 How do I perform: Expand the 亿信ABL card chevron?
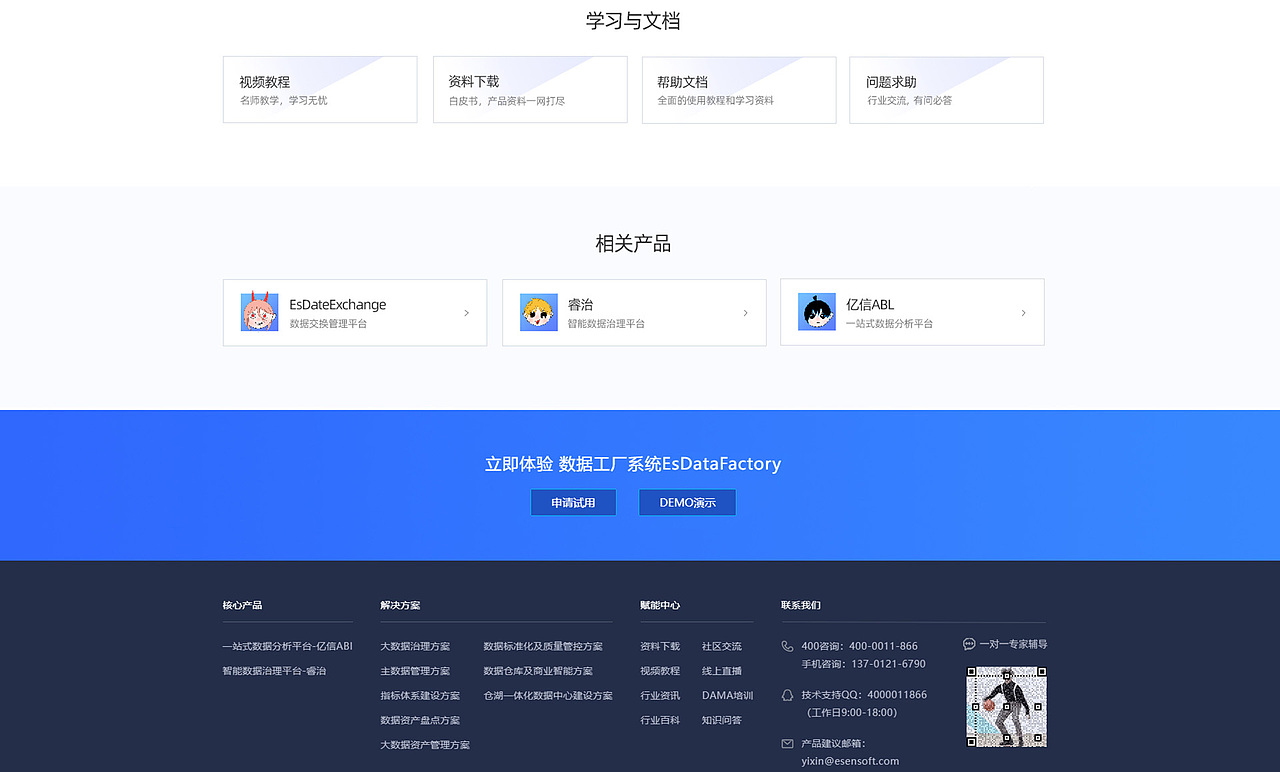(x=1022, y=312)
